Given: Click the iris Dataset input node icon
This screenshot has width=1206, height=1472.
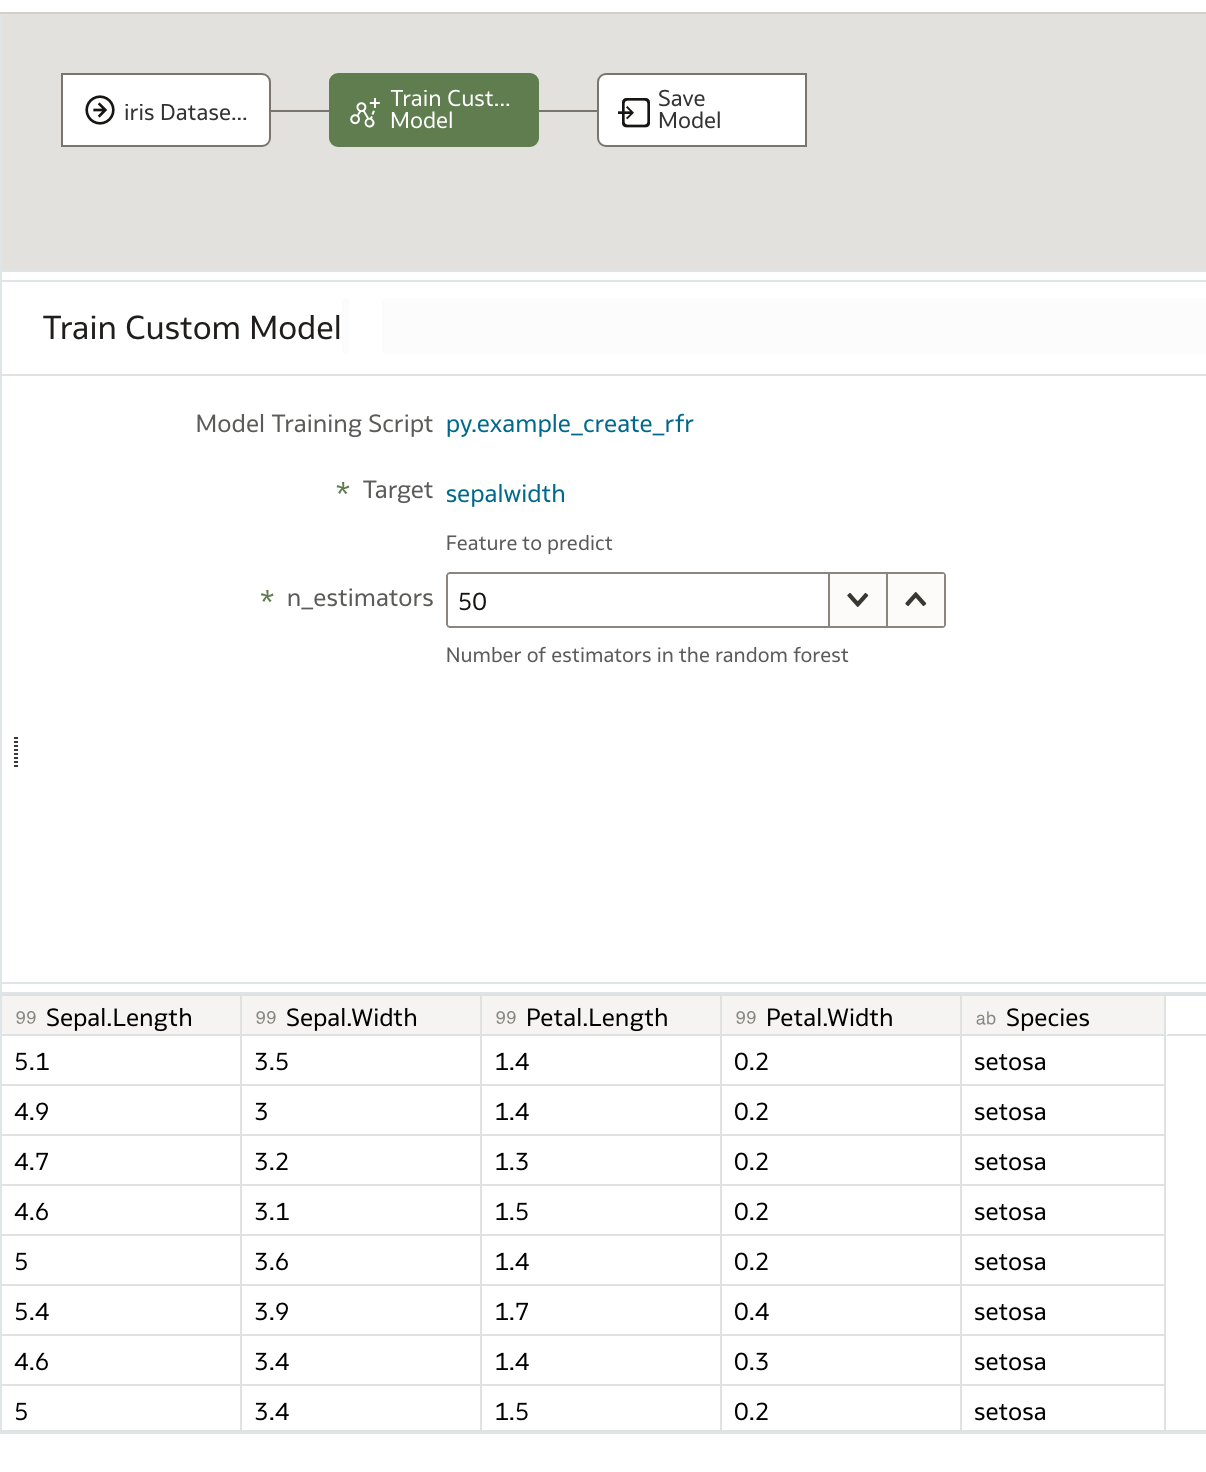Looking at the screenshot, I should [x=98, y=111].
